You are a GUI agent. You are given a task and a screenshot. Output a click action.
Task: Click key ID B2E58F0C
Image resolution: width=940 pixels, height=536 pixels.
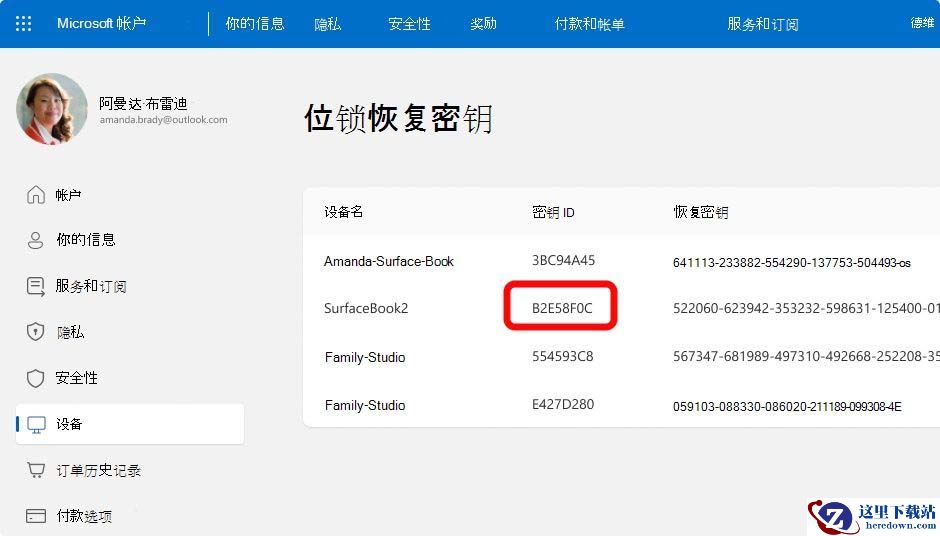(562, 308)
